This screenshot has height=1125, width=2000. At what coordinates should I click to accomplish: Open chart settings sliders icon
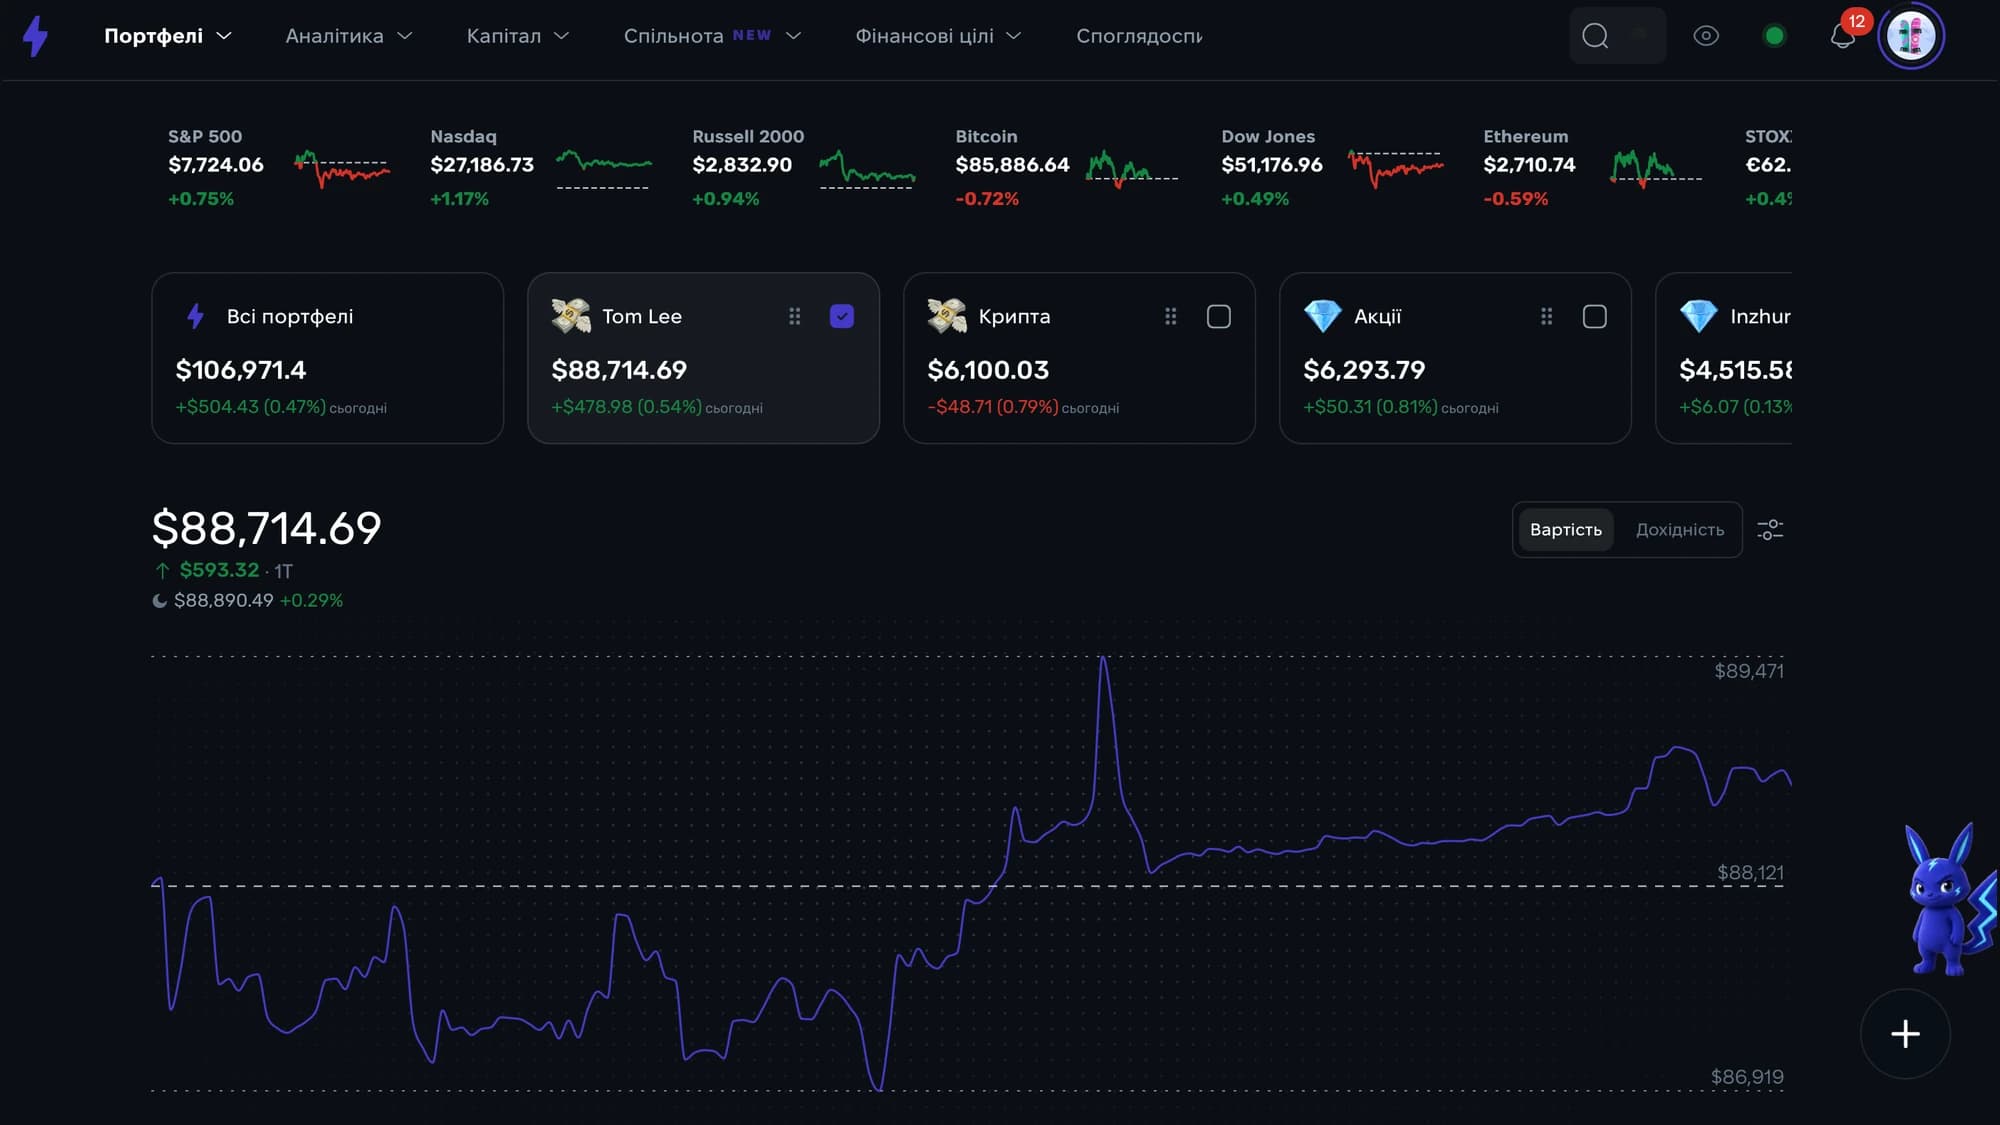click(x=1770, y=530)
